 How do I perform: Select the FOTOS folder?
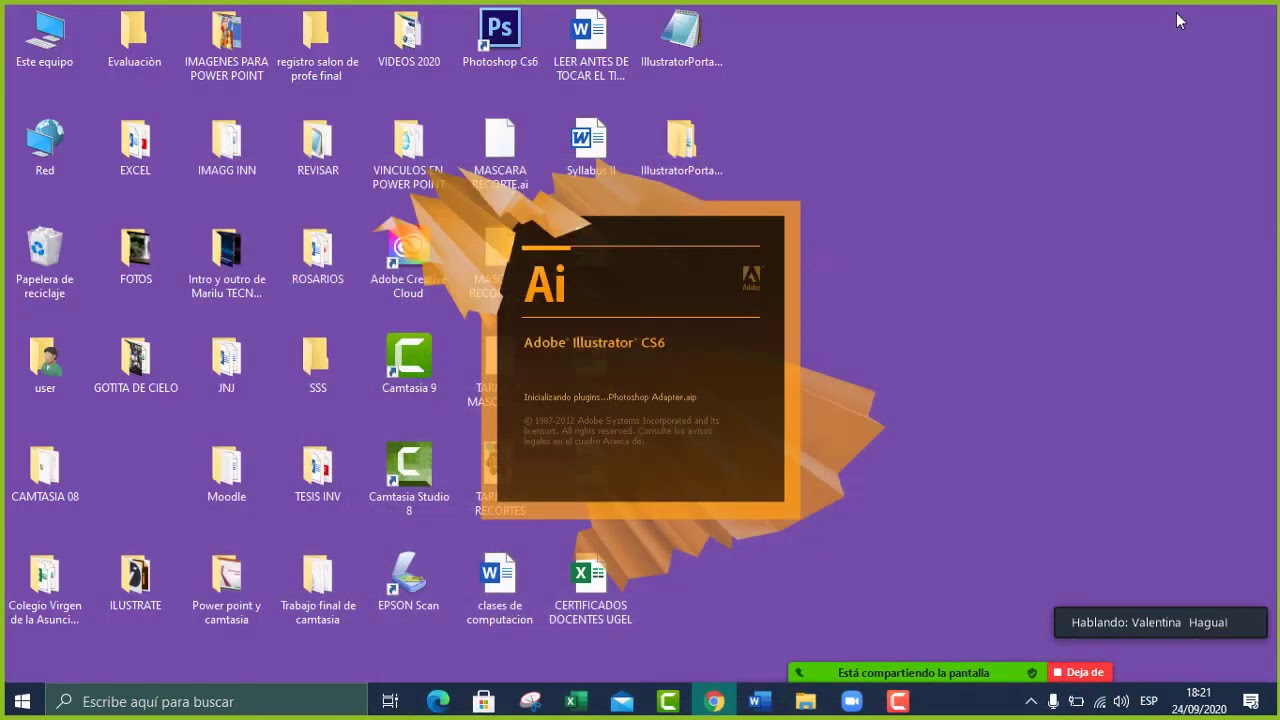[135, 257]
